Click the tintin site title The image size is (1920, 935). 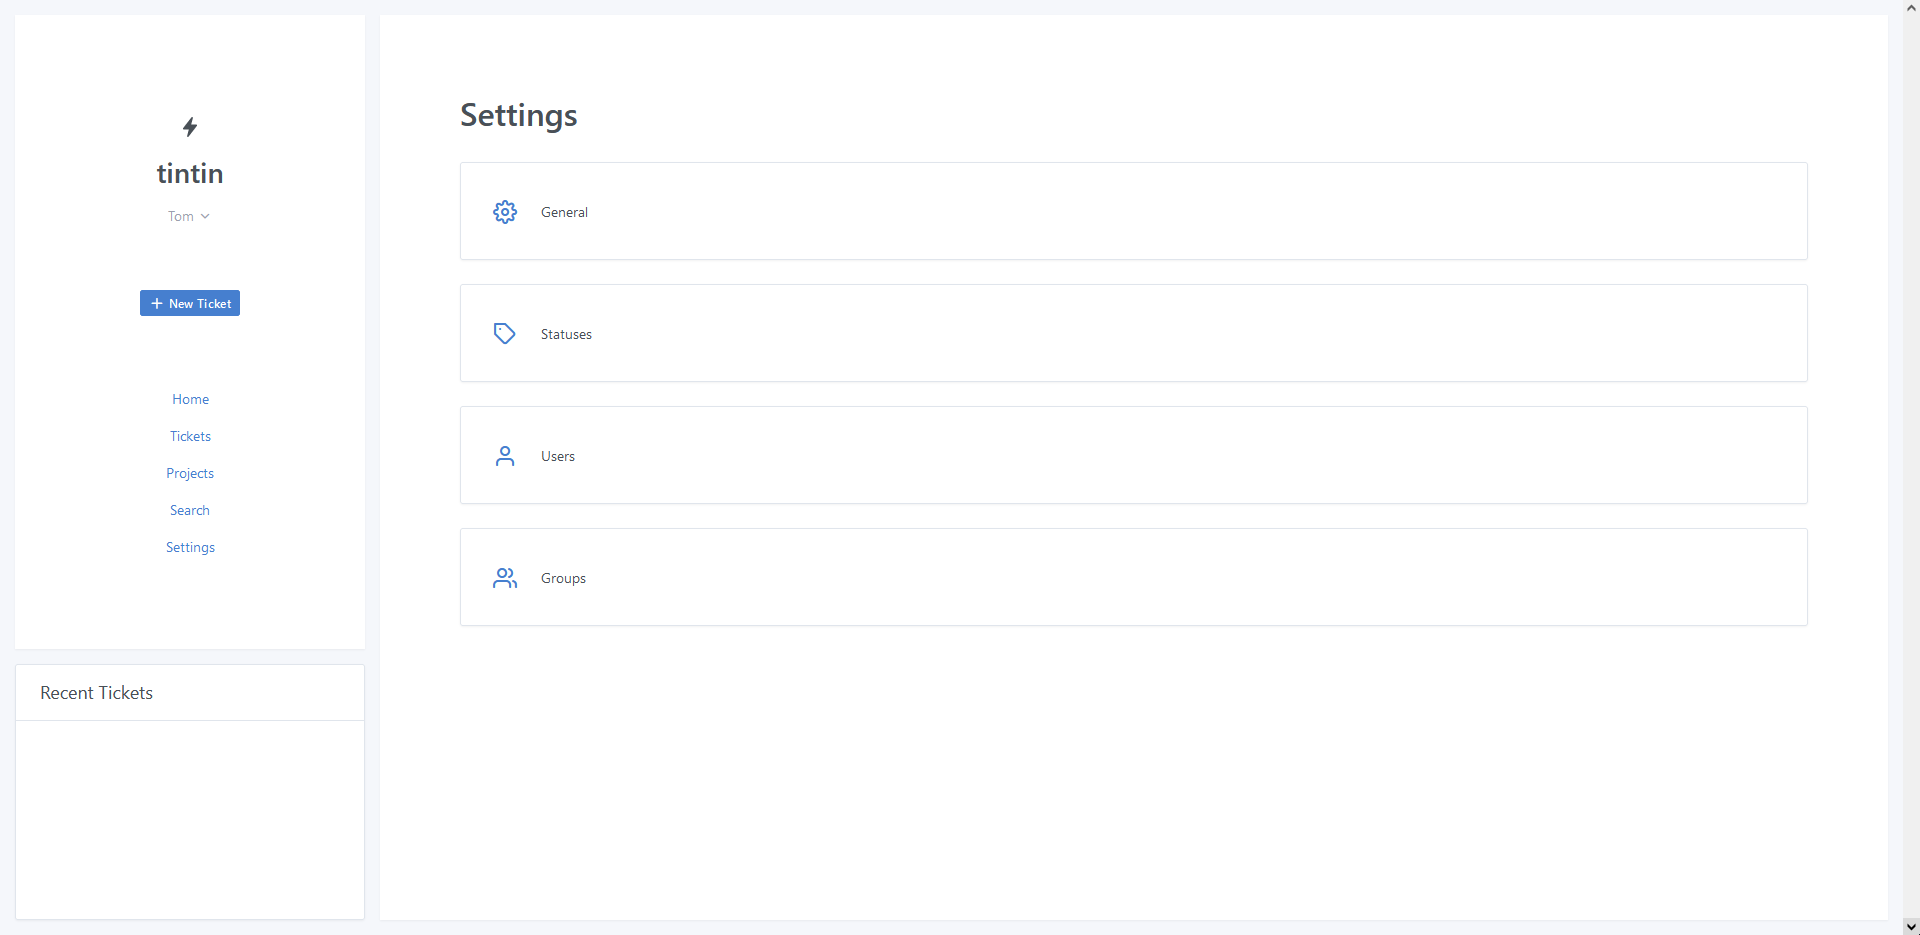(x=190, y=174)
